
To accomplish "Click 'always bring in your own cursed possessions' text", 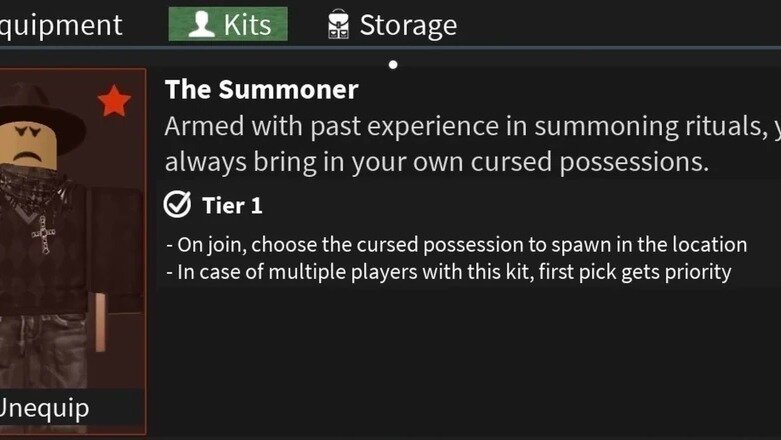I will (x=436, y=162).
